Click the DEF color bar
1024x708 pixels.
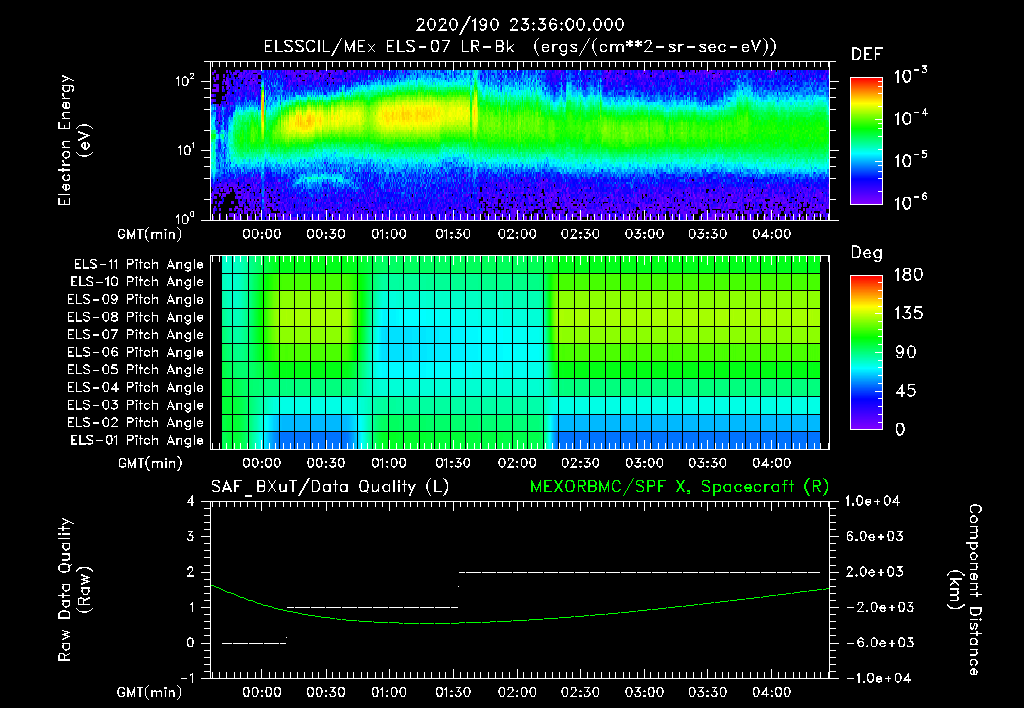[x=866, y=141]
